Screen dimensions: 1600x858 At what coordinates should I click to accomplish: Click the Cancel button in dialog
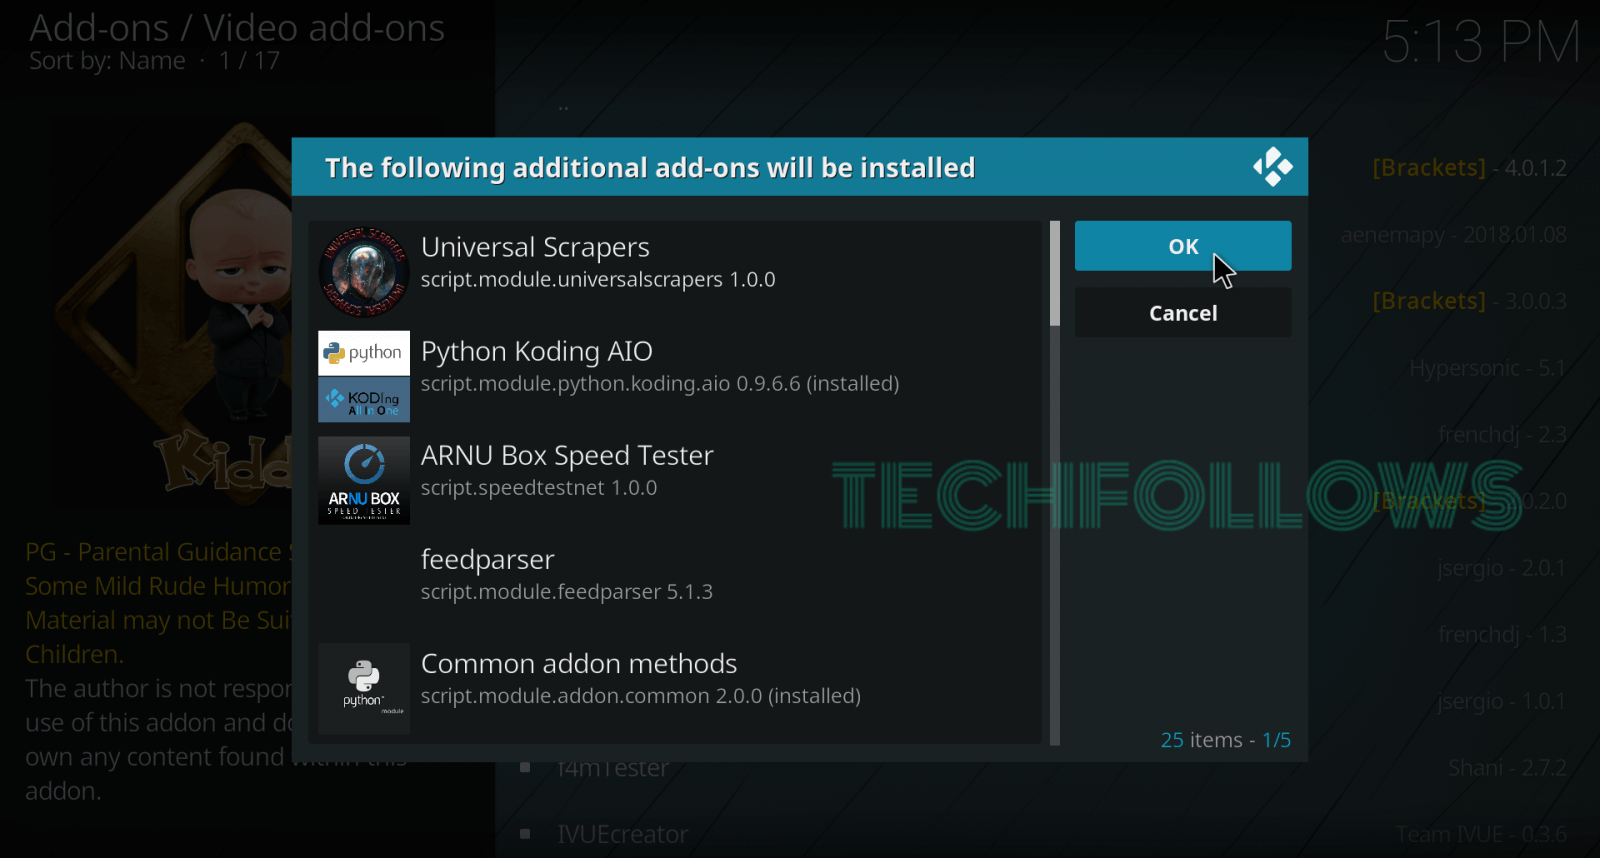pos(1183,313)
